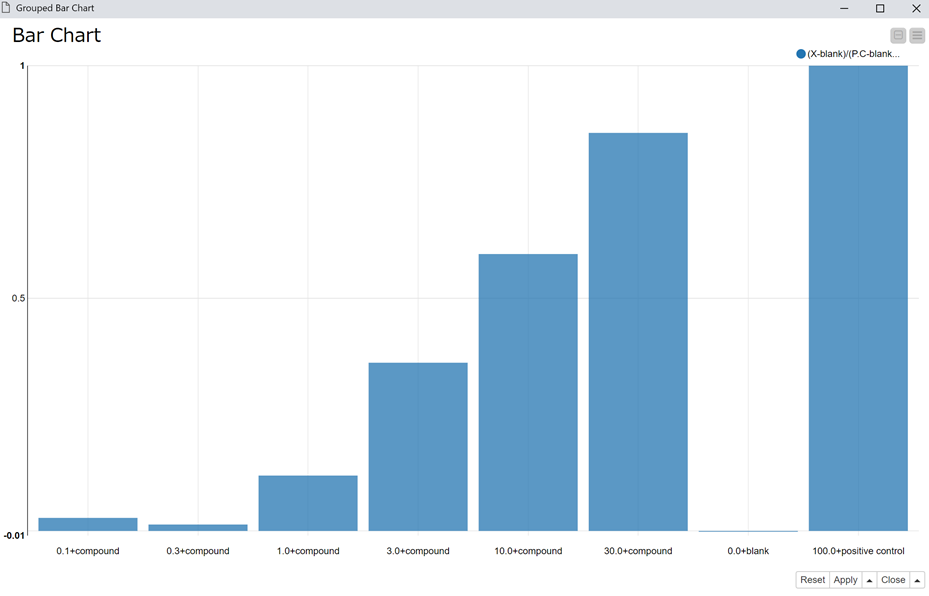
Task: Click the 10.0+compound axis label
Action: click(528, 551)
